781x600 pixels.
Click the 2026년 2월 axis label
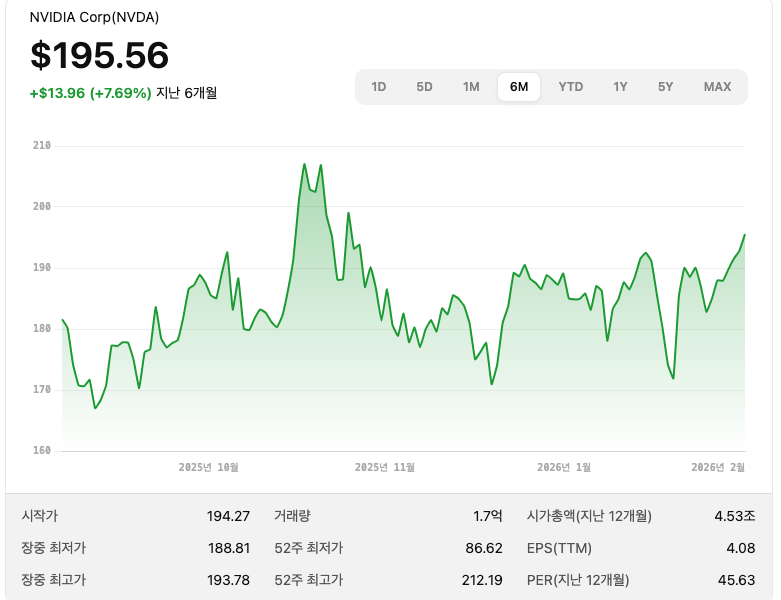(718, 467)
